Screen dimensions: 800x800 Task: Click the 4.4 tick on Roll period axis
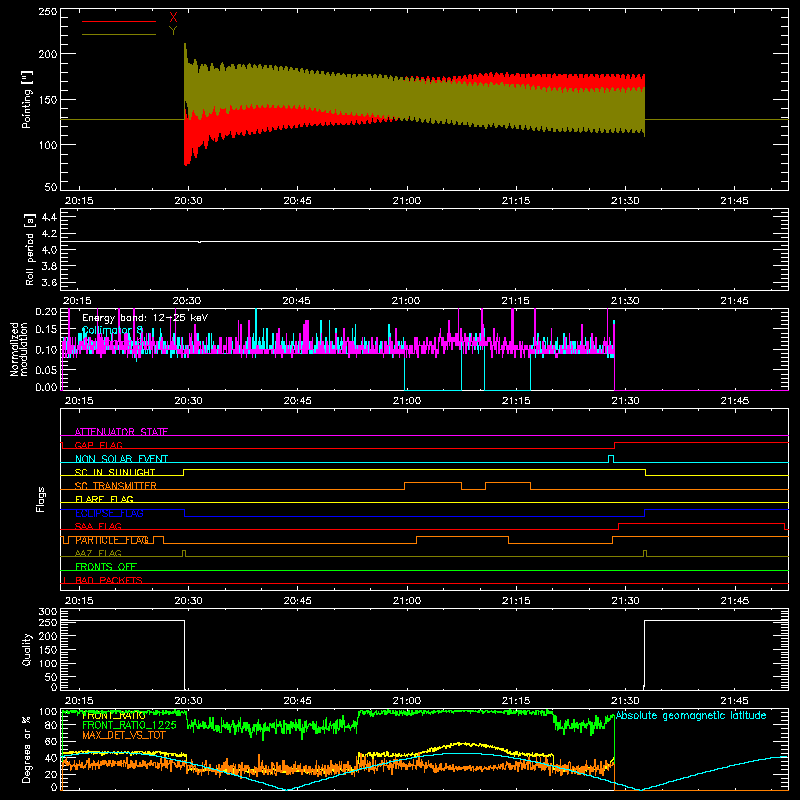[49, 217]
